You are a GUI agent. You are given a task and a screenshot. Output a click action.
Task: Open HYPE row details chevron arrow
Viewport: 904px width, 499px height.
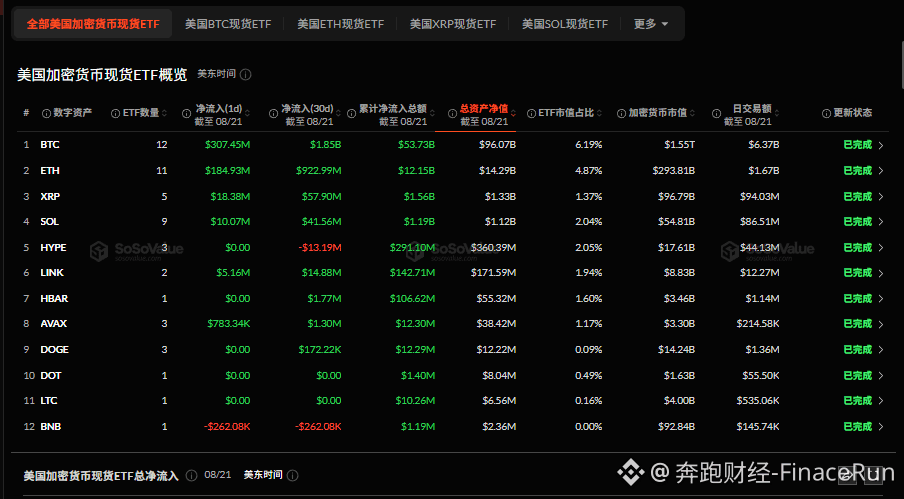click(881, 248)
